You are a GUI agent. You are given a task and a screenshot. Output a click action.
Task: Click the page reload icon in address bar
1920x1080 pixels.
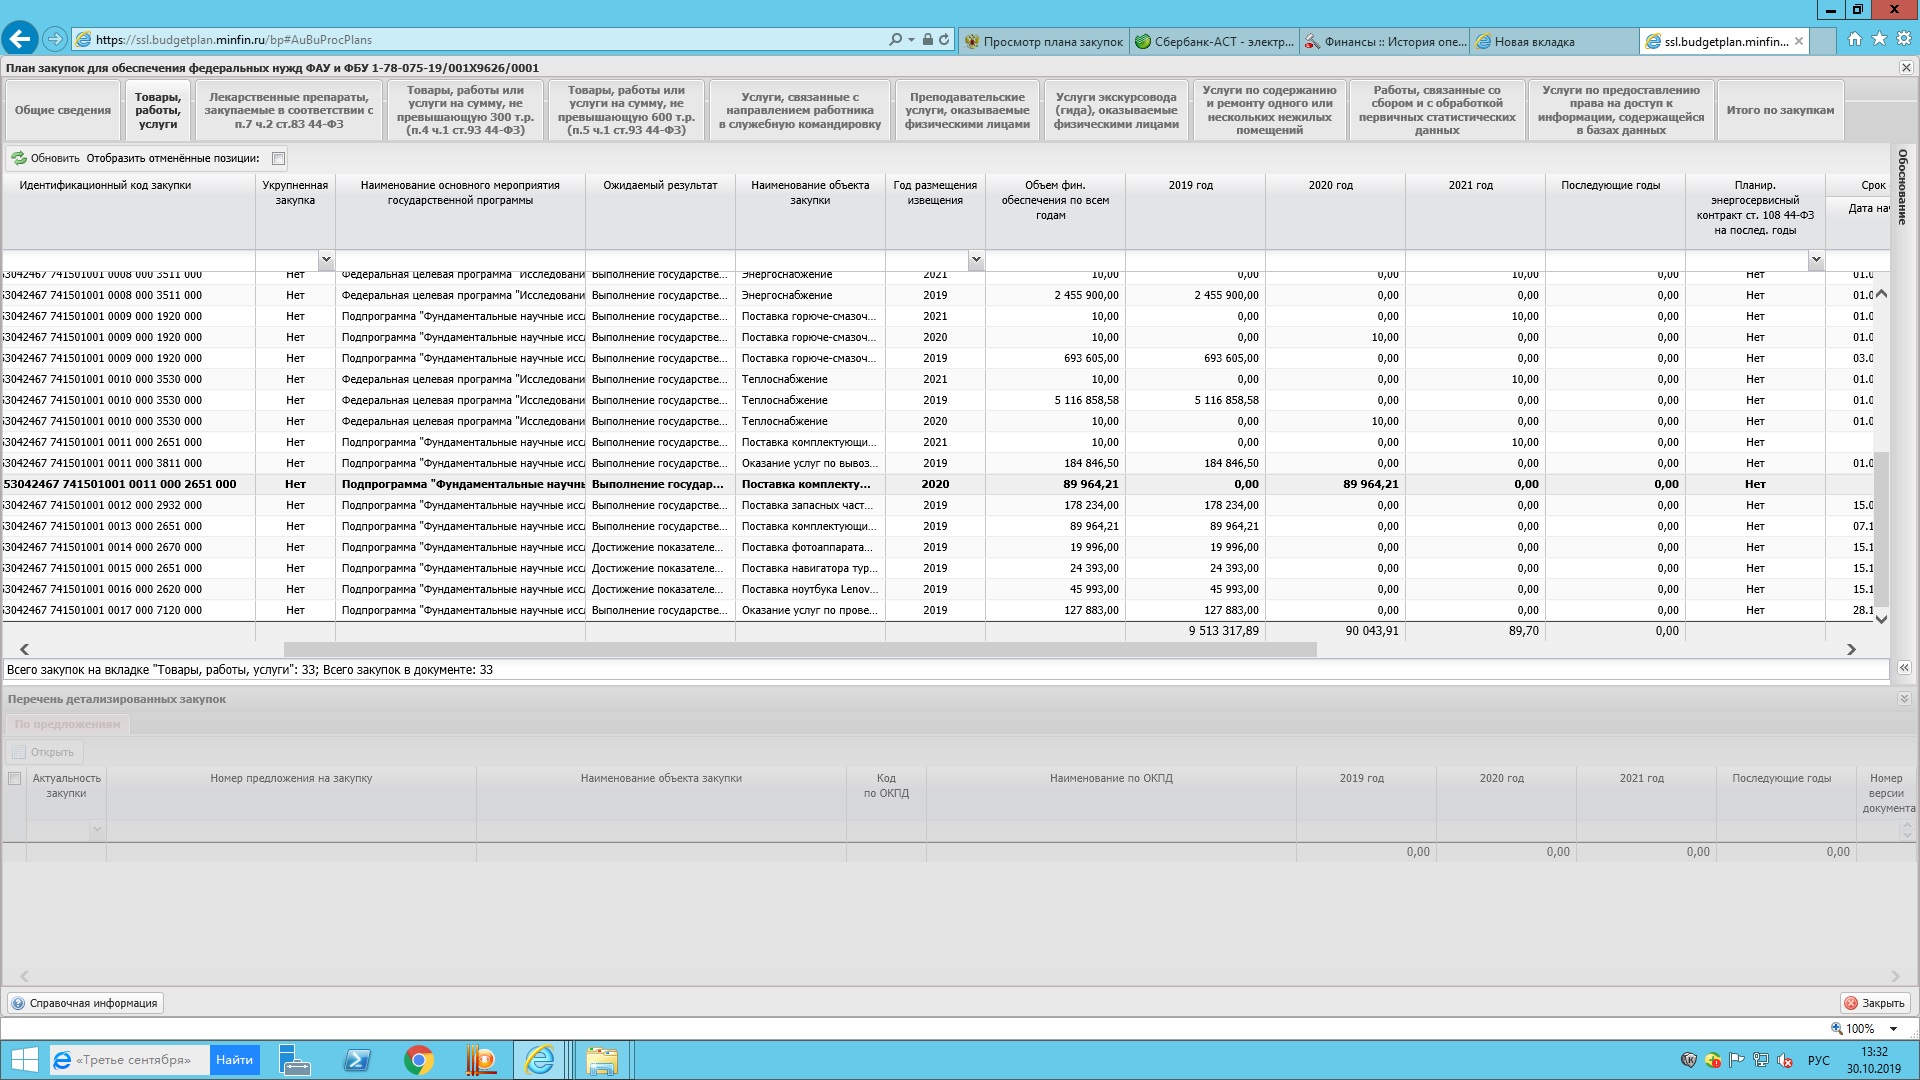click(944, 40)
